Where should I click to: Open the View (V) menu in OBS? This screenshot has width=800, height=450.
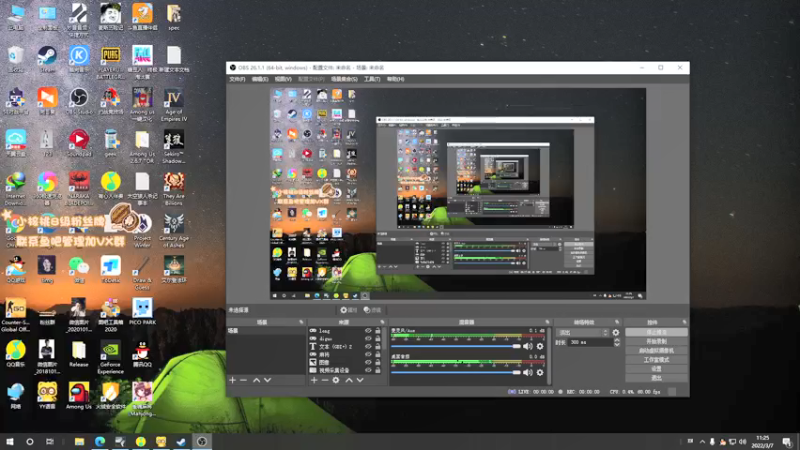283,79
